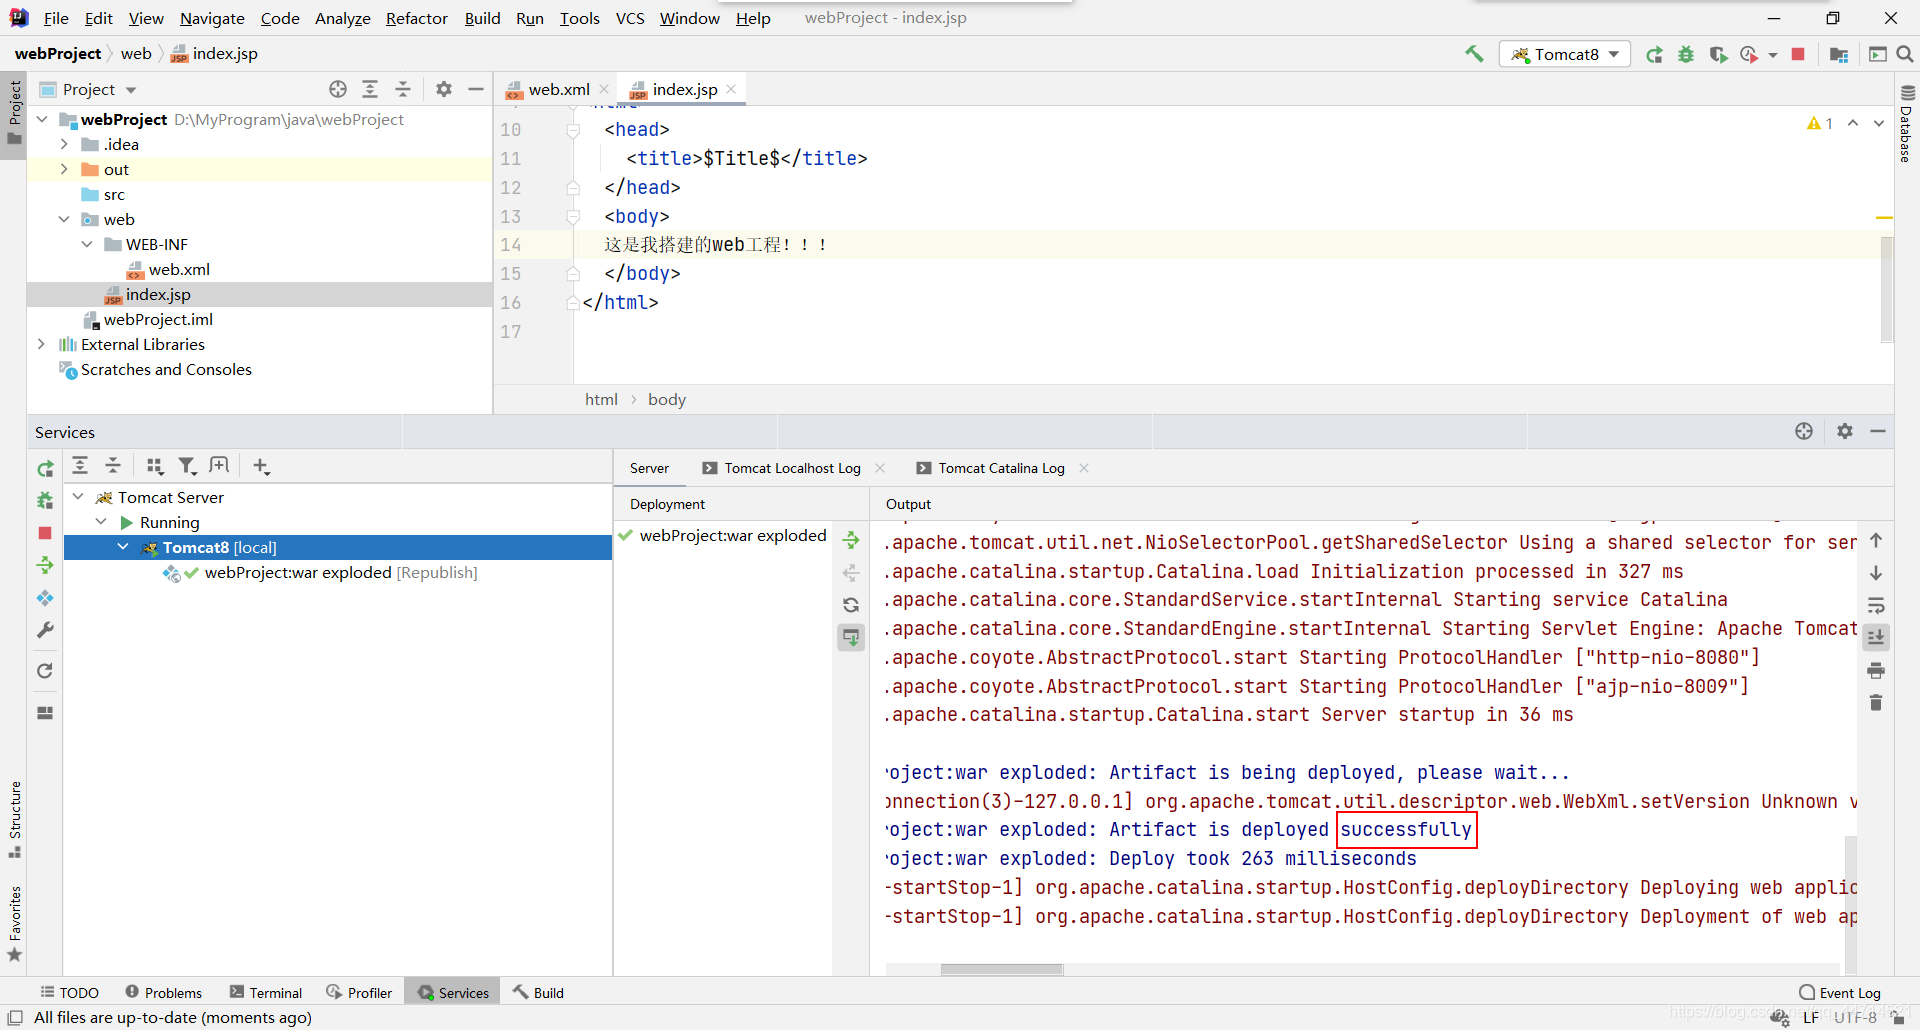
Task: Click Rerun icon in Services sidebar
Action: [45, 468]
